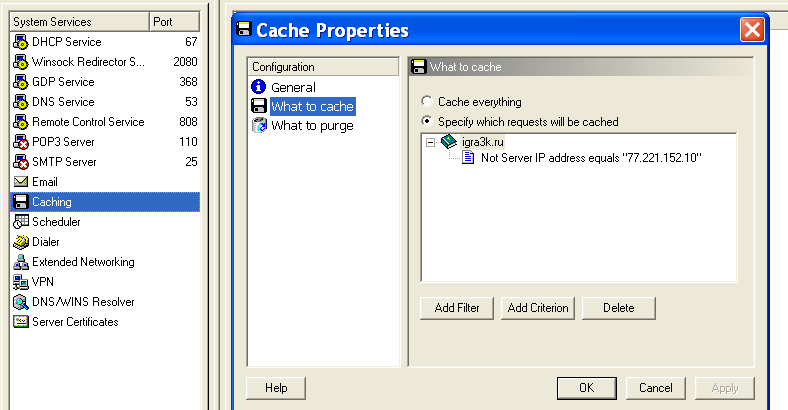Collapse the igra3k.ru filter node
Image resolution: width=788 pixels, height=410 pixels.
point(430,142)
